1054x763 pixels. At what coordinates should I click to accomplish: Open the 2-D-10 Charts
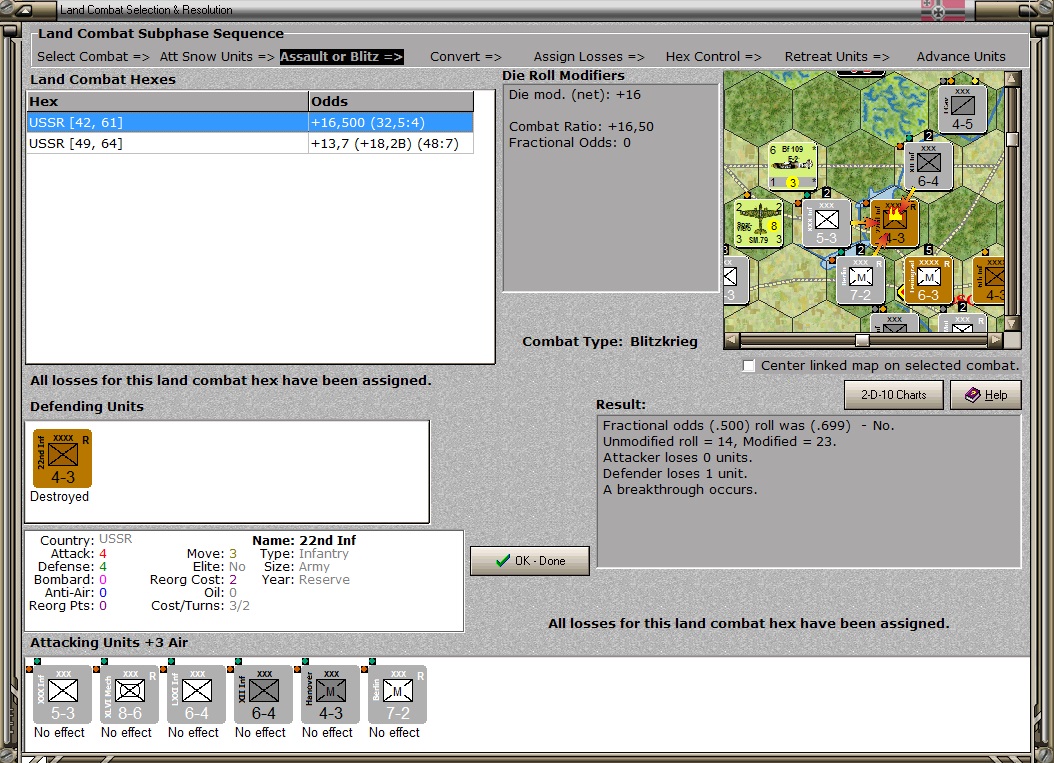pyautogui.click(x=893, y=395)
